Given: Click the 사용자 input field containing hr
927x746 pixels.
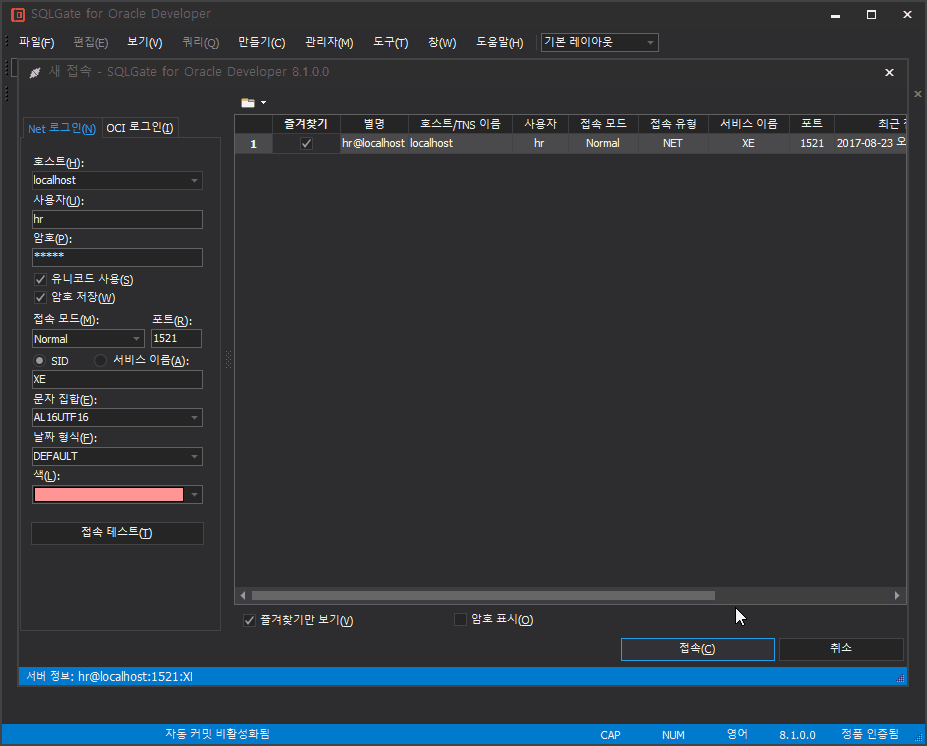Looking at the screenshot, I should click(x=117, y=219).
